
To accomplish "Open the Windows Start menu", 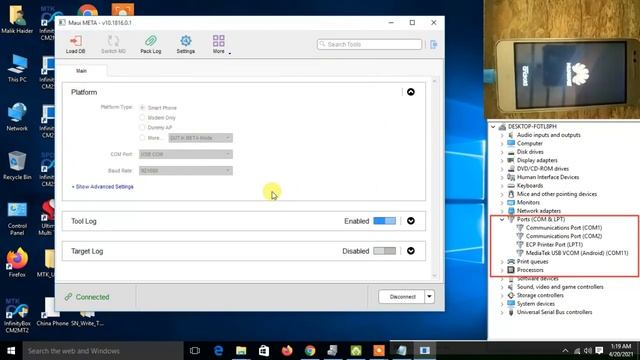I will 11,351.
